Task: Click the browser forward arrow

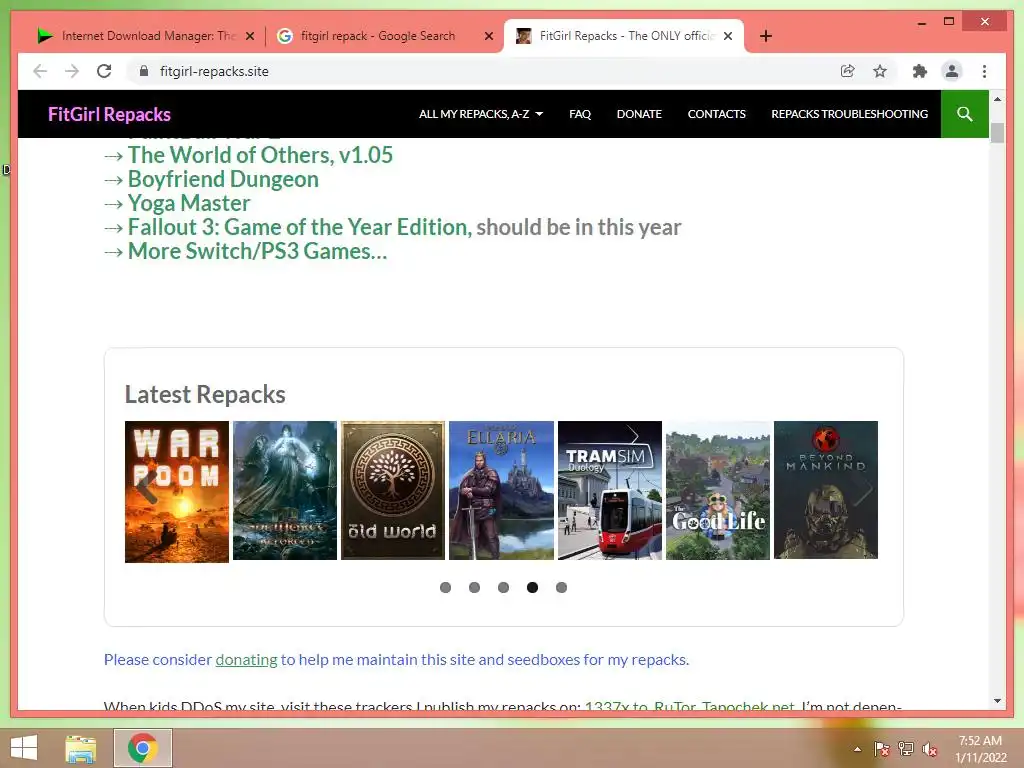Action: coord(72,71)
